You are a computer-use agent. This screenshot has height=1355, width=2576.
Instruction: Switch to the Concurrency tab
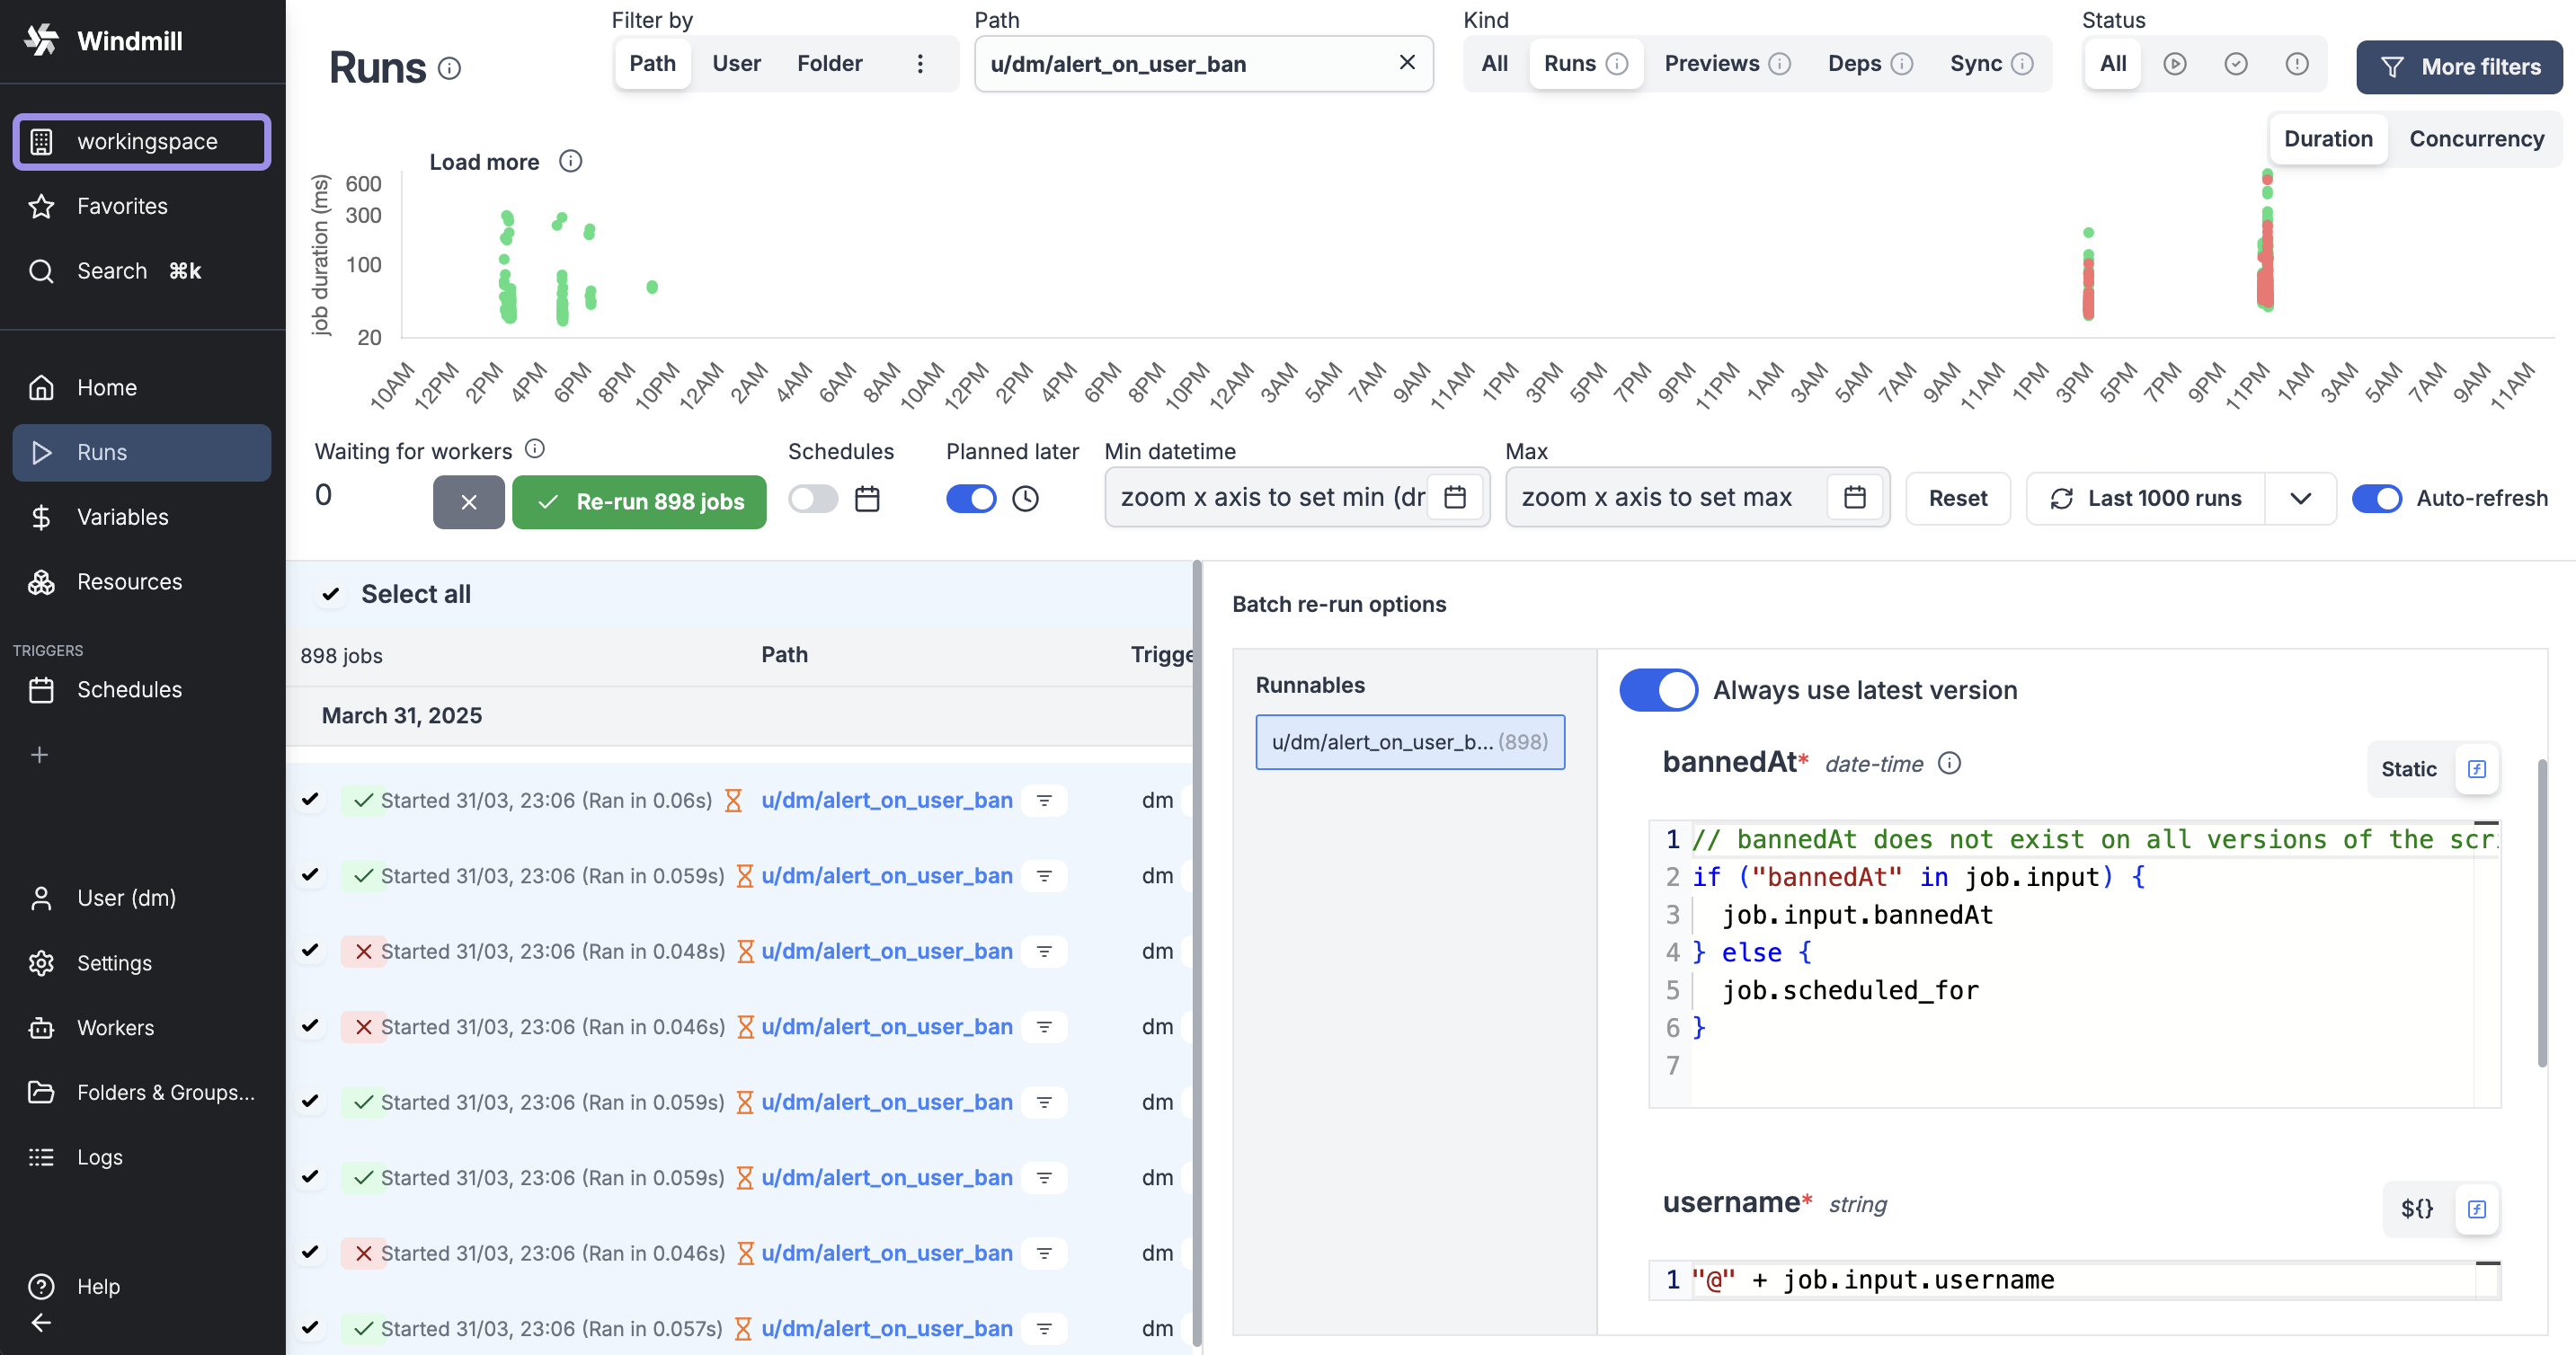(x=2476, y=139)
